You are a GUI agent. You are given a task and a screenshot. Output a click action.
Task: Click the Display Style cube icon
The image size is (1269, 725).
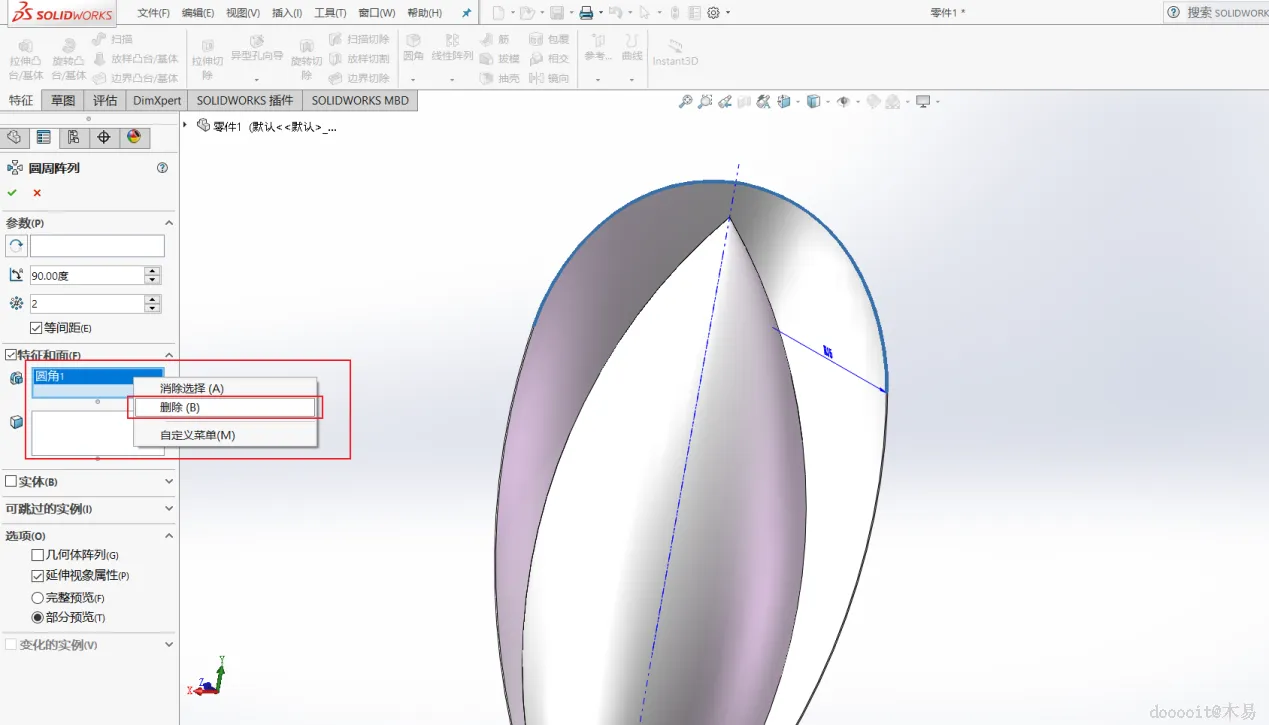pyautogui.click(x=813, y=101)
